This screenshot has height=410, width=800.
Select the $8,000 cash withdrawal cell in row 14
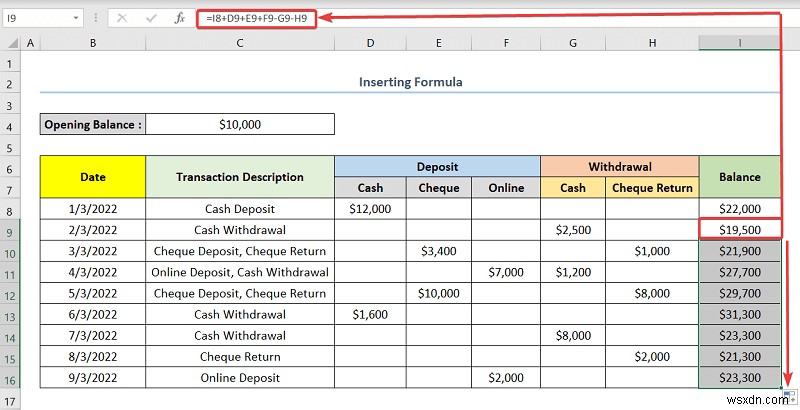pos(573,336)
